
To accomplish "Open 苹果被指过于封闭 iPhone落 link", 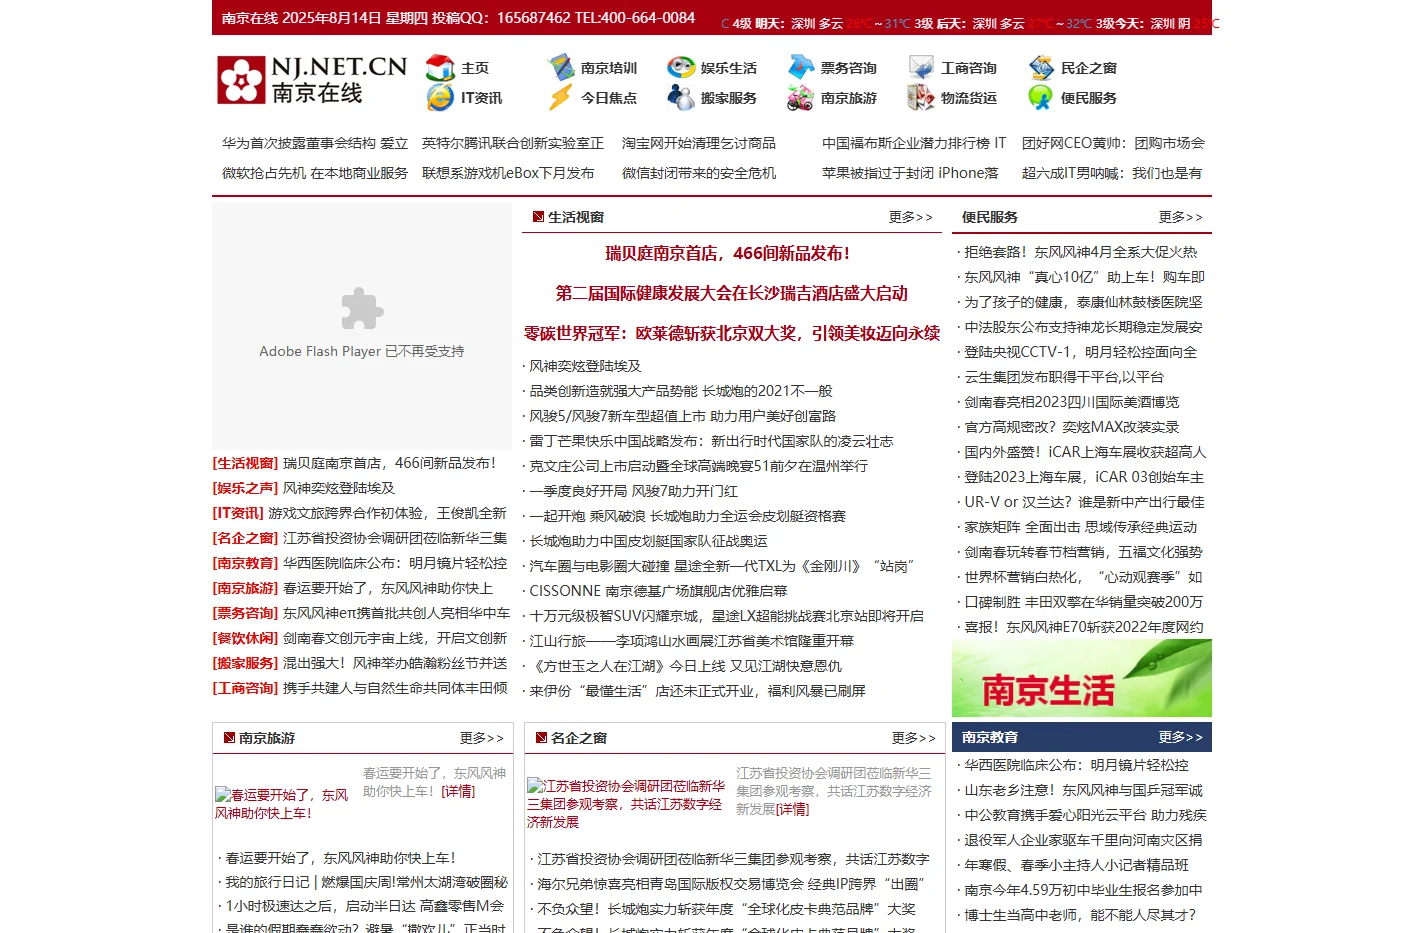I will pos(910,173).
